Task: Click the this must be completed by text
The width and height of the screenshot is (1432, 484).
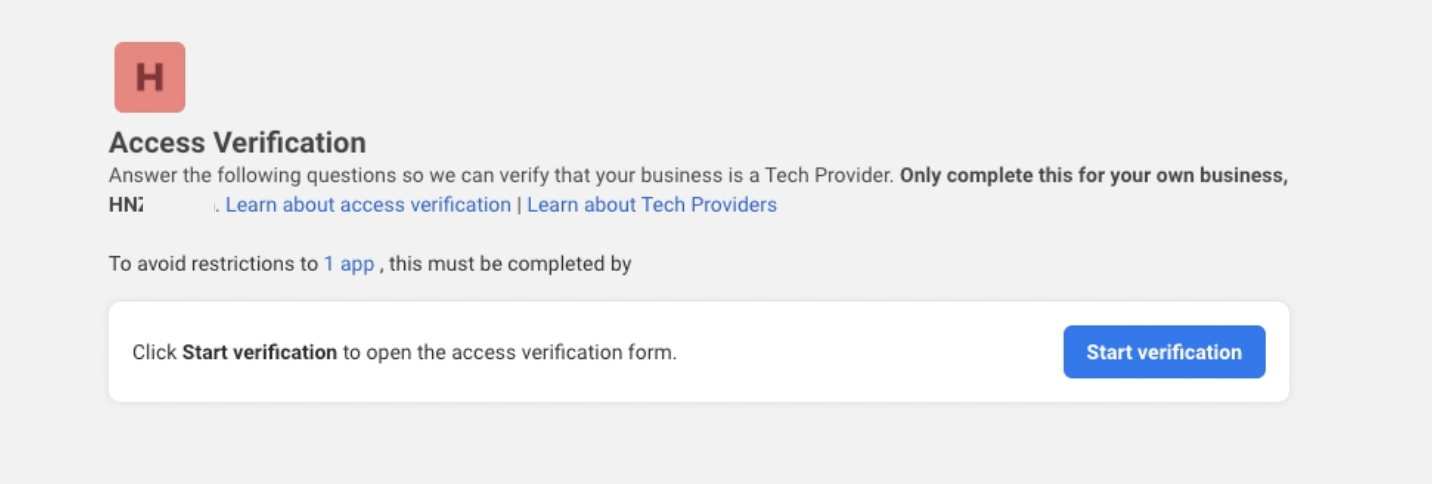Action: click(510, 265)
